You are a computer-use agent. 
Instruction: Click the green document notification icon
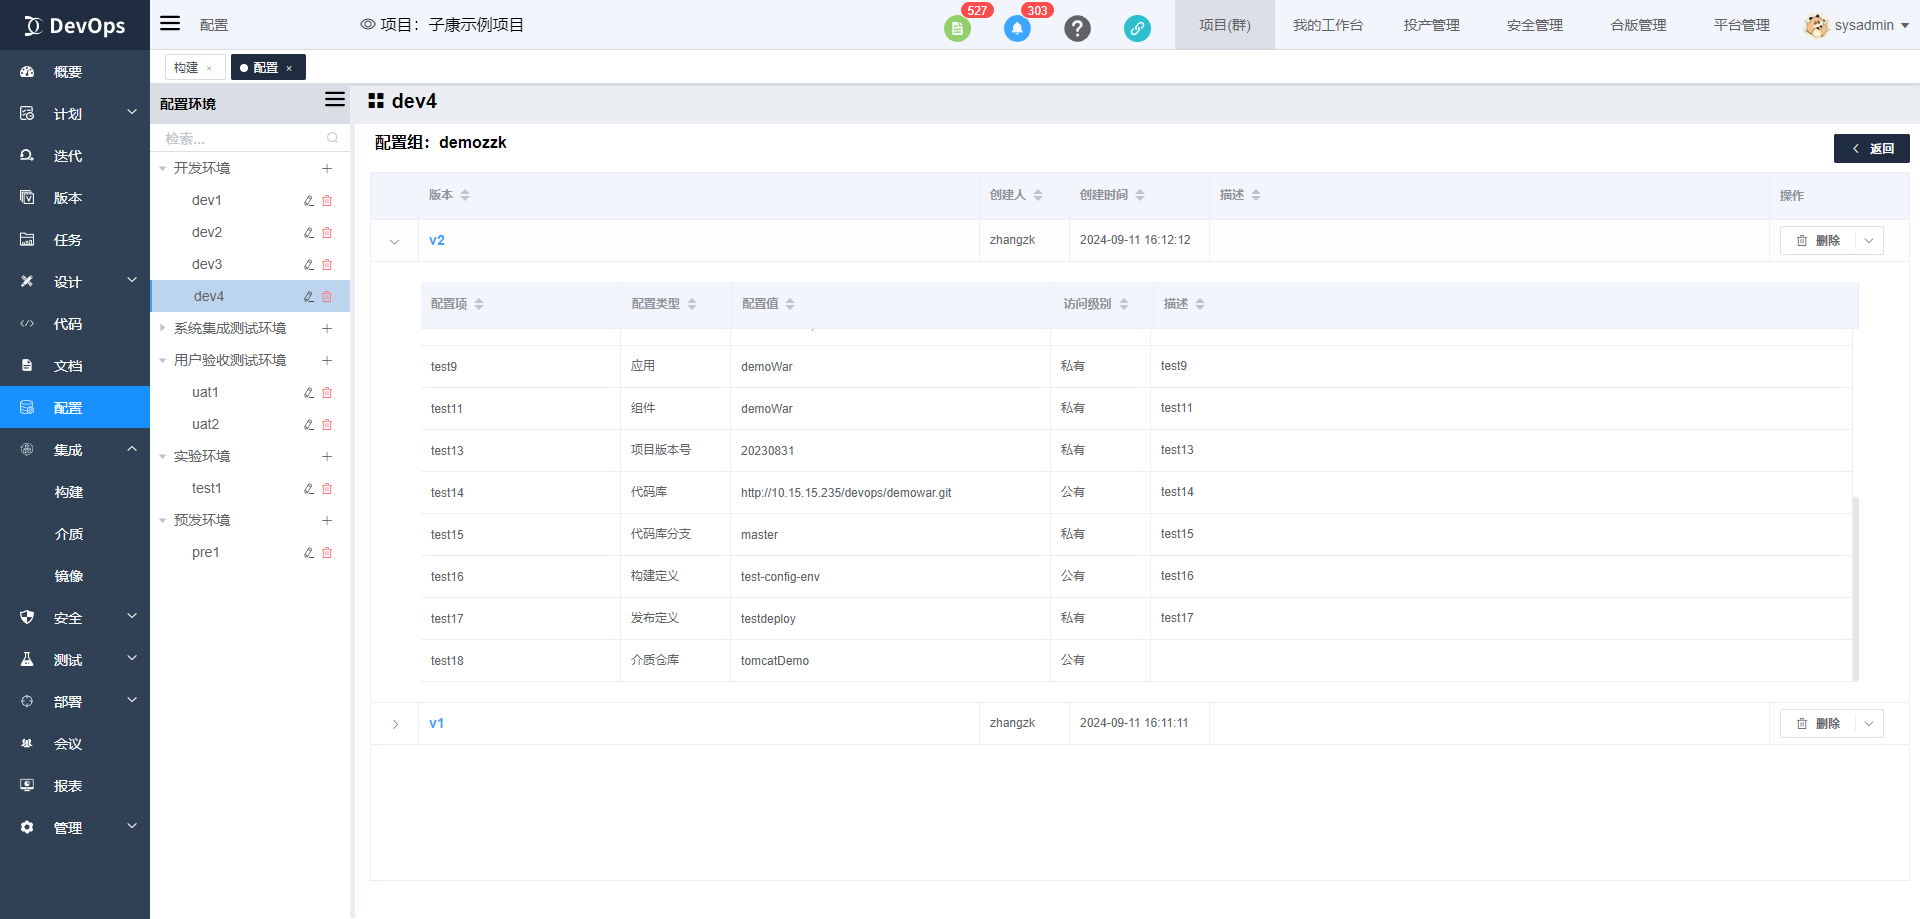[x=957, y=28]
